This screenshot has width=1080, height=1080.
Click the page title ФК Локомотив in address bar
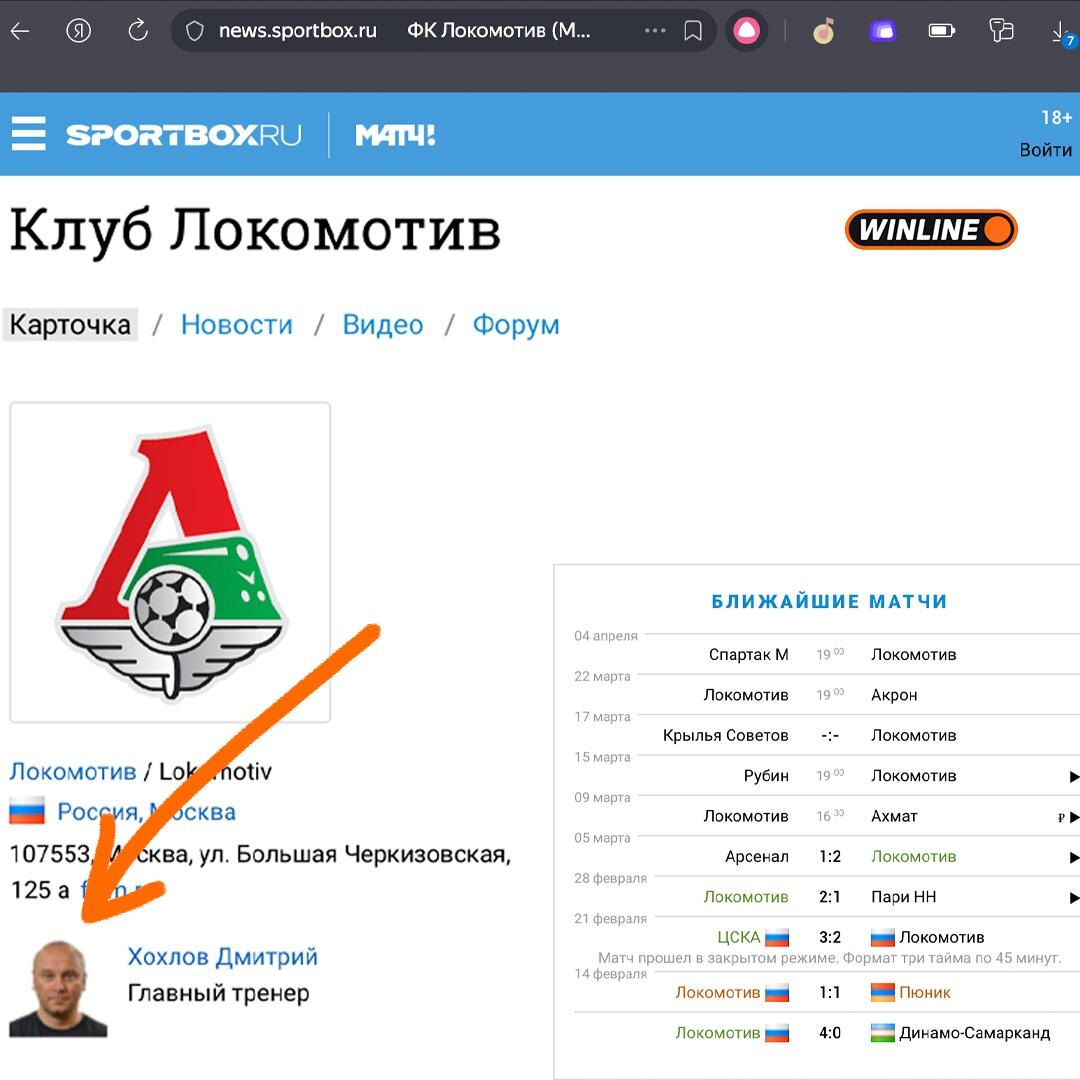(x=499, y=31)
